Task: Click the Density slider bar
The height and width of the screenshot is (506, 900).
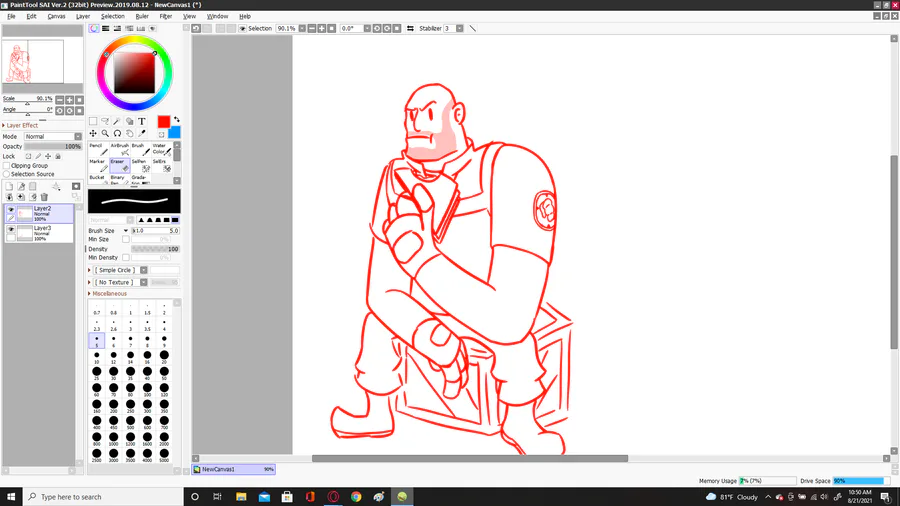Action: (156, 249)
